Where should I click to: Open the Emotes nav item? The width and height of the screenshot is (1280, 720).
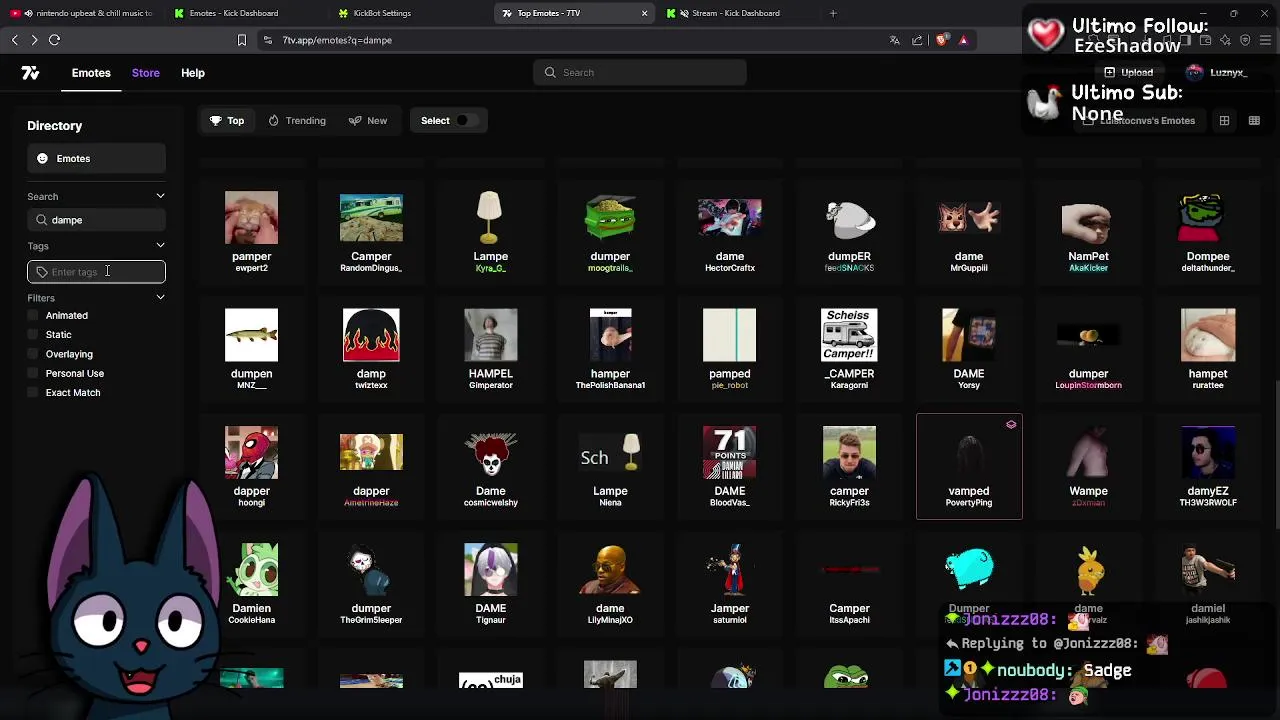click(x=91, y=73)
